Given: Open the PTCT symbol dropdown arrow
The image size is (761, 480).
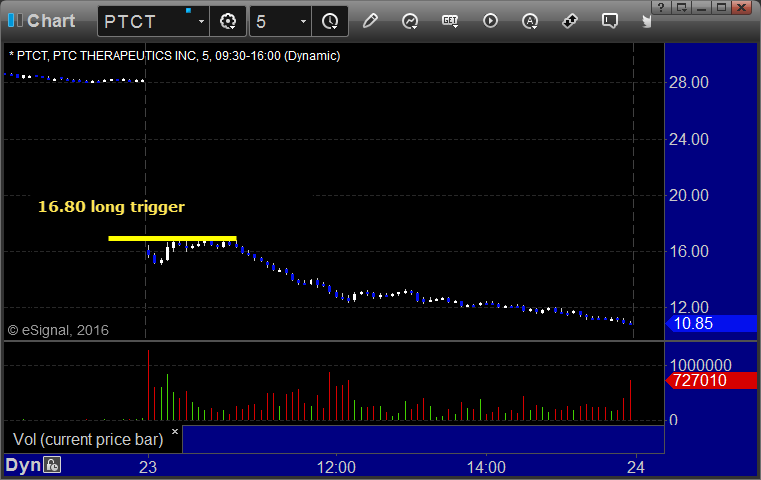Looking at the screenshot, I should [x=201, y=22].
